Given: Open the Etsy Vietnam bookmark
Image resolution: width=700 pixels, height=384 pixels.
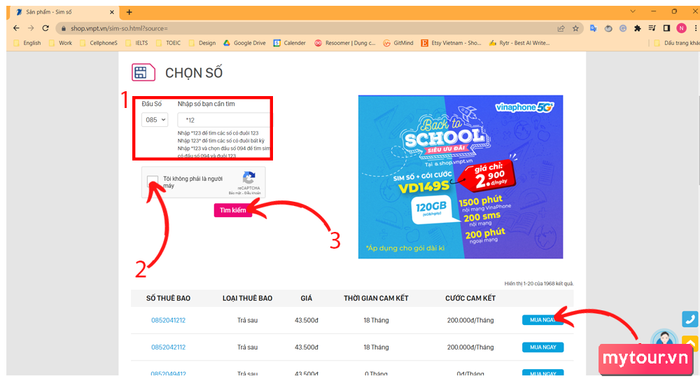Looking at the screenshot, I should point(452,43).
